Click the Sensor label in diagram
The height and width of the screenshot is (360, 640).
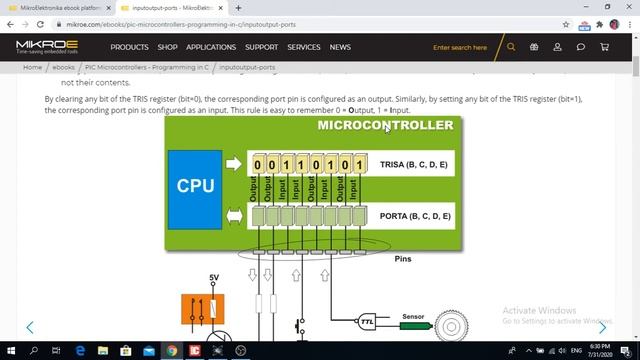point(413,316)
